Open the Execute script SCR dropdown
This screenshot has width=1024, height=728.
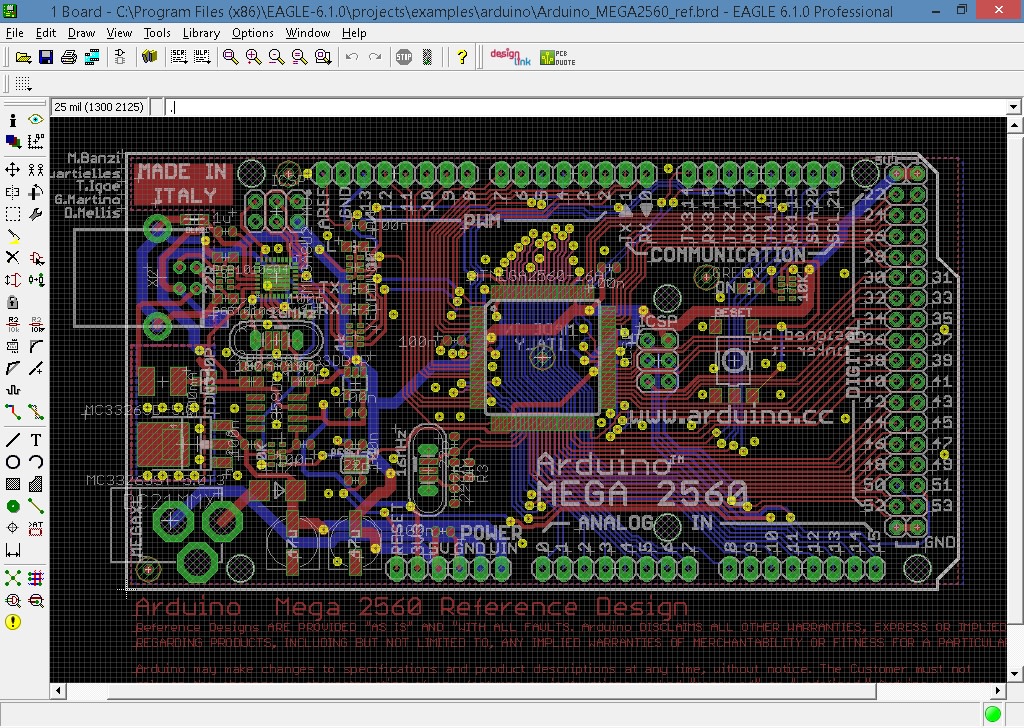(179, 57)
